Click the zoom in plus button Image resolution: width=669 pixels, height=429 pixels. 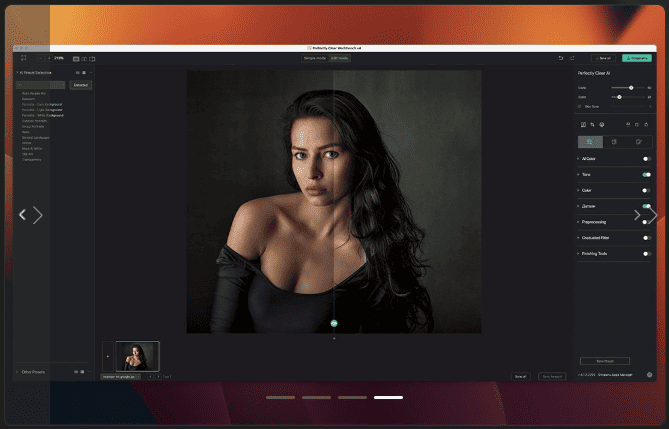pos(49,58)
